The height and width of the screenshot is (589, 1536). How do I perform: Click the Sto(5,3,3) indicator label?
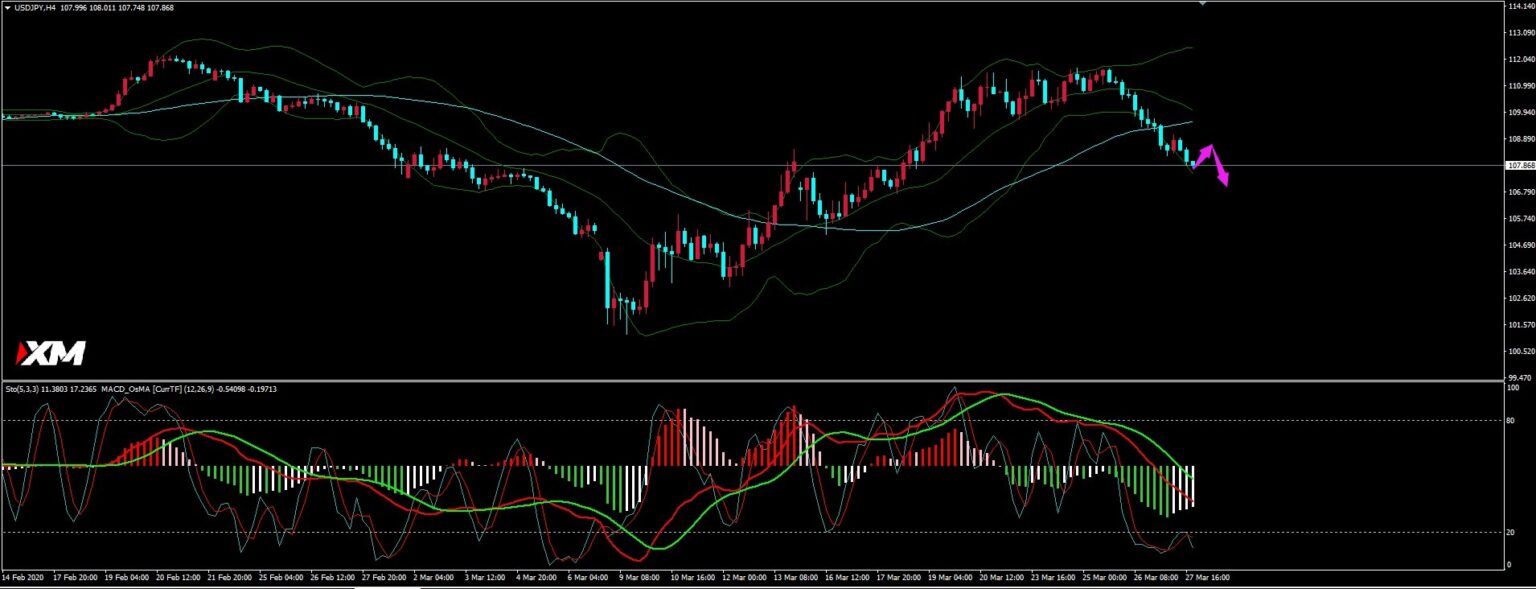pos(23,388)
